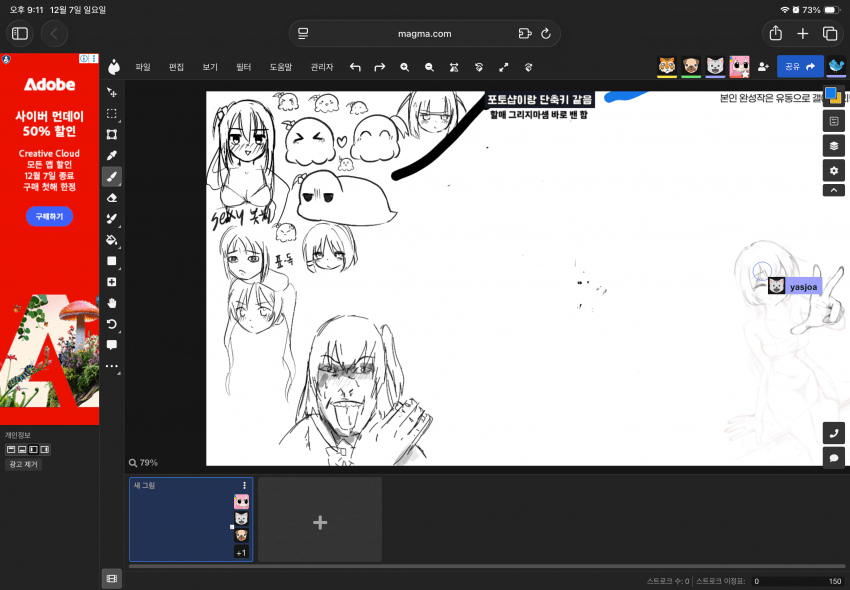Collapse right panel with the chevron up
Viewport: 850px width, 590px height.
click(x=834, y=190)
